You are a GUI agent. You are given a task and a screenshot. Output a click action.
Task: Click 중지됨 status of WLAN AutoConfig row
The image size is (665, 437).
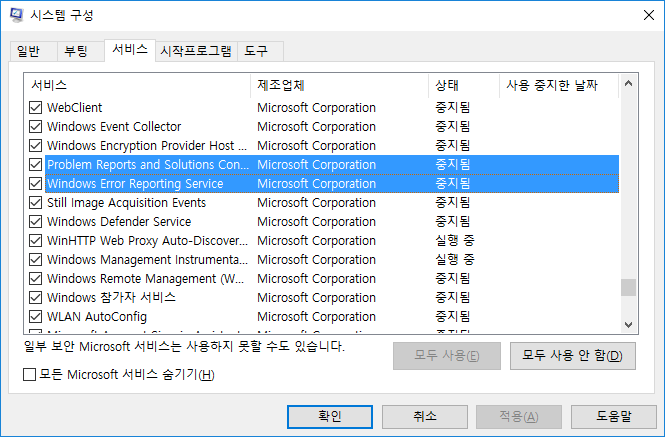[x=453, y=317]
